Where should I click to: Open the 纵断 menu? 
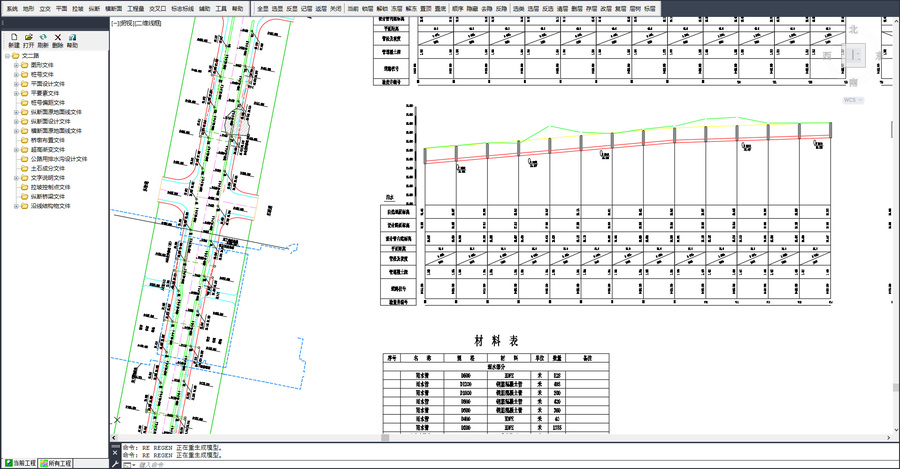[x=95, y=9]
